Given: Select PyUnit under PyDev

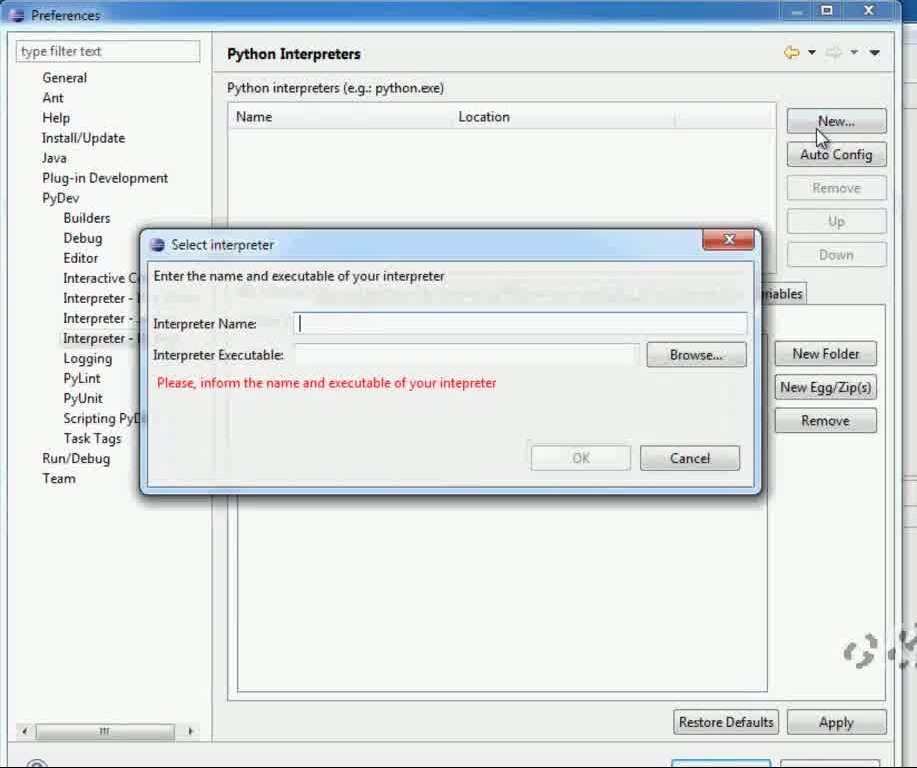Looking at the screenshot, I should click(83, 398).
